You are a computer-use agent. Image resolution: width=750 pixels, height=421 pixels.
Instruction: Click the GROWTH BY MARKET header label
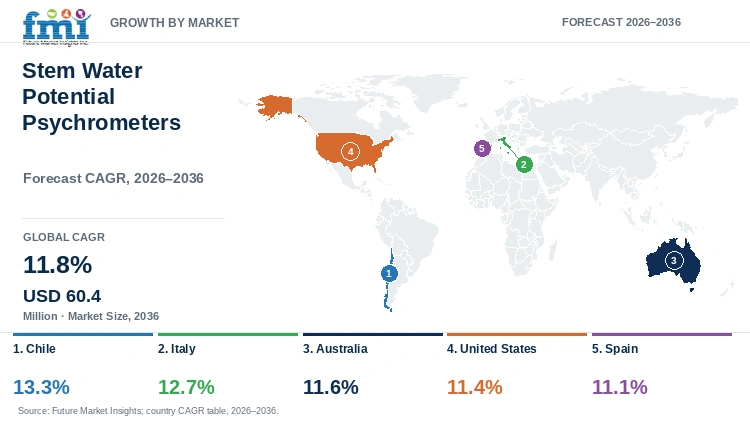[175, 22]
